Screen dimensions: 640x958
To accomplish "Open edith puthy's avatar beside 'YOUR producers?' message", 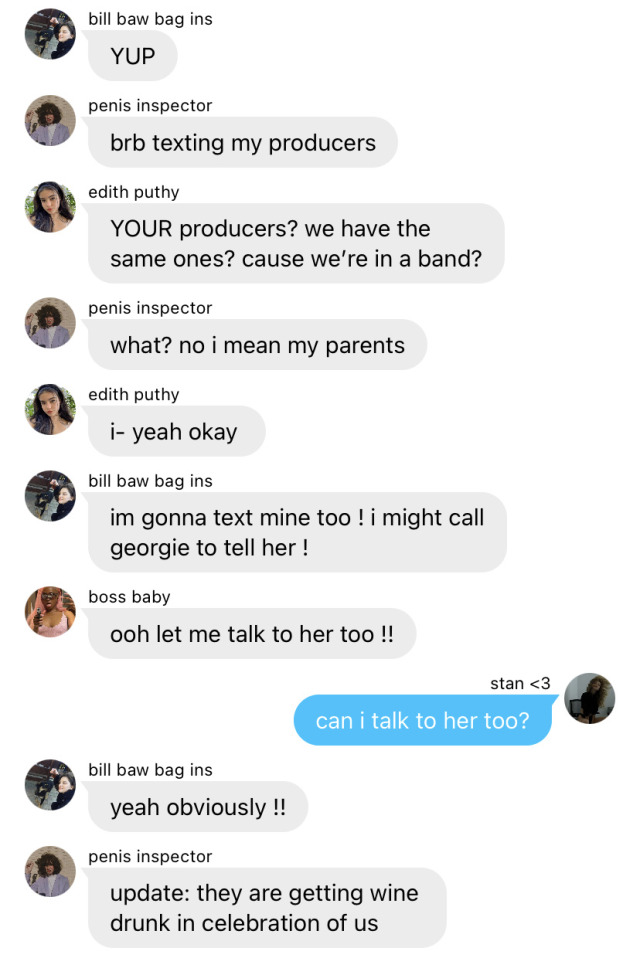I will pos(50,207).
